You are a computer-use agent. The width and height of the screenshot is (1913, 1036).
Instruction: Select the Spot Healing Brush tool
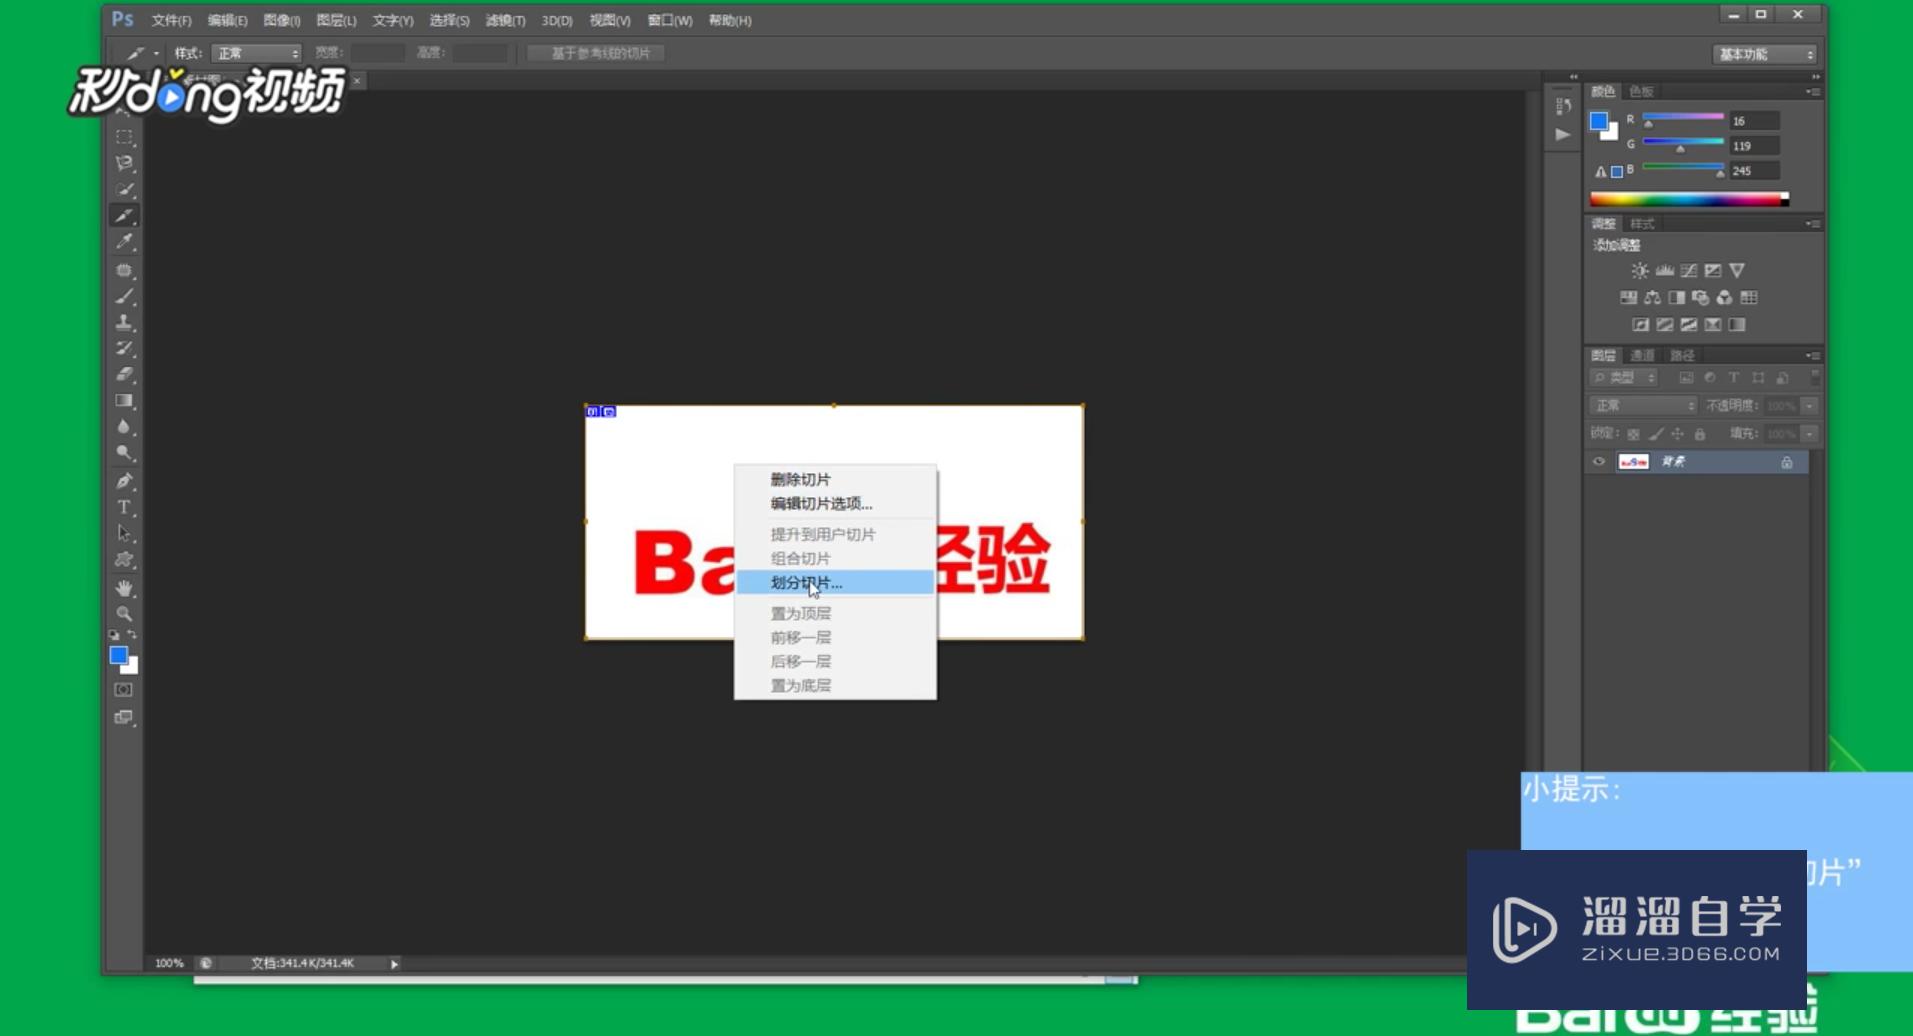coord(124,270)
